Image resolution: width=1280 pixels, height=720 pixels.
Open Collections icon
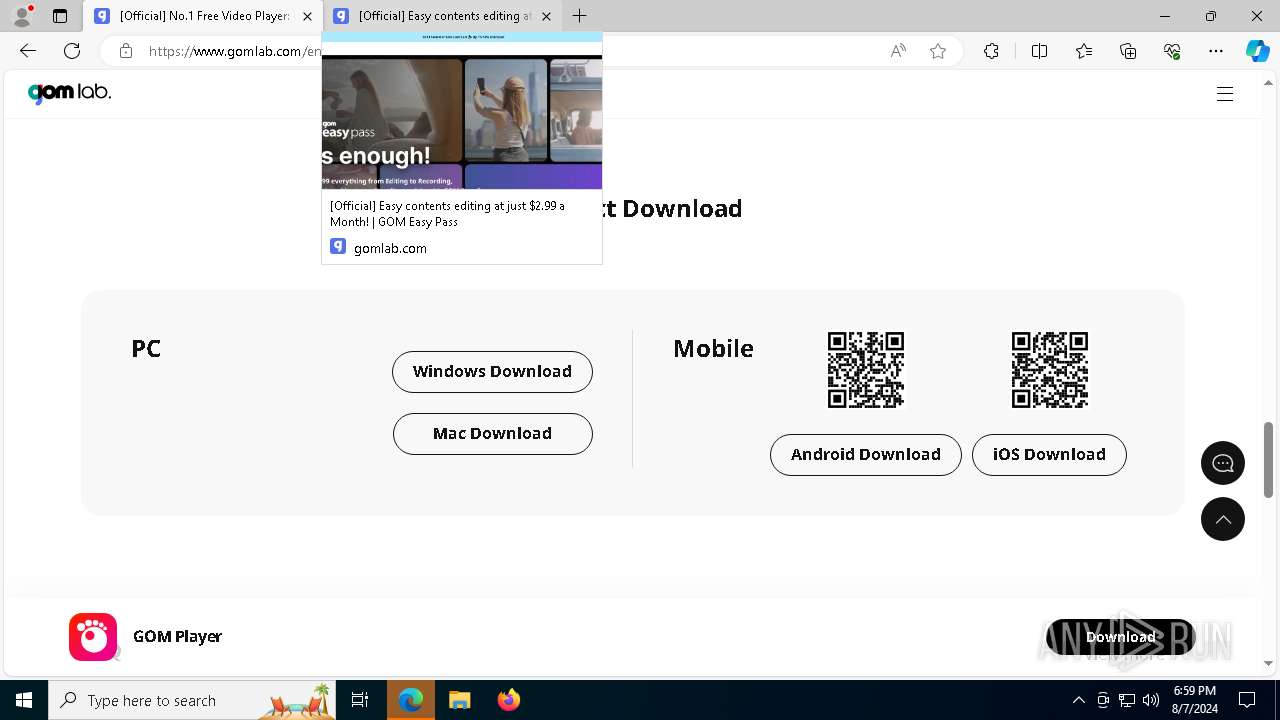[1128, 51]
